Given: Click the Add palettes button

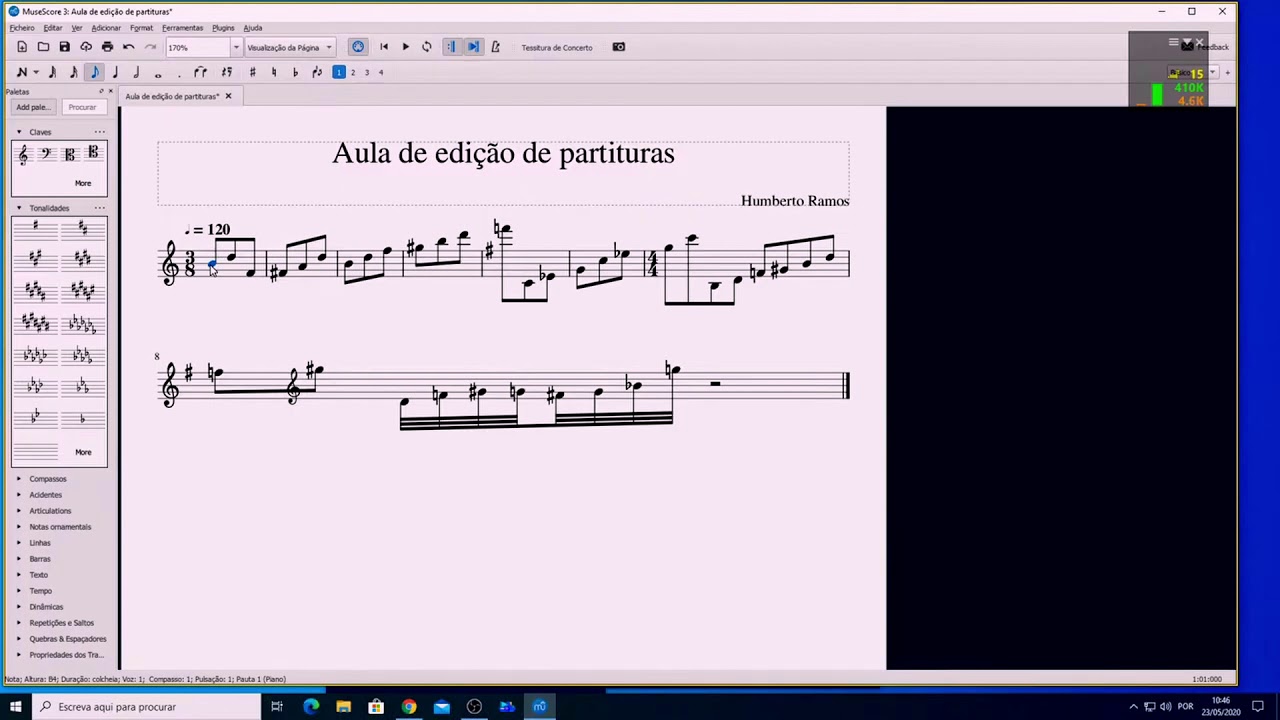Looking at the screenshot, I should [33, 107].
